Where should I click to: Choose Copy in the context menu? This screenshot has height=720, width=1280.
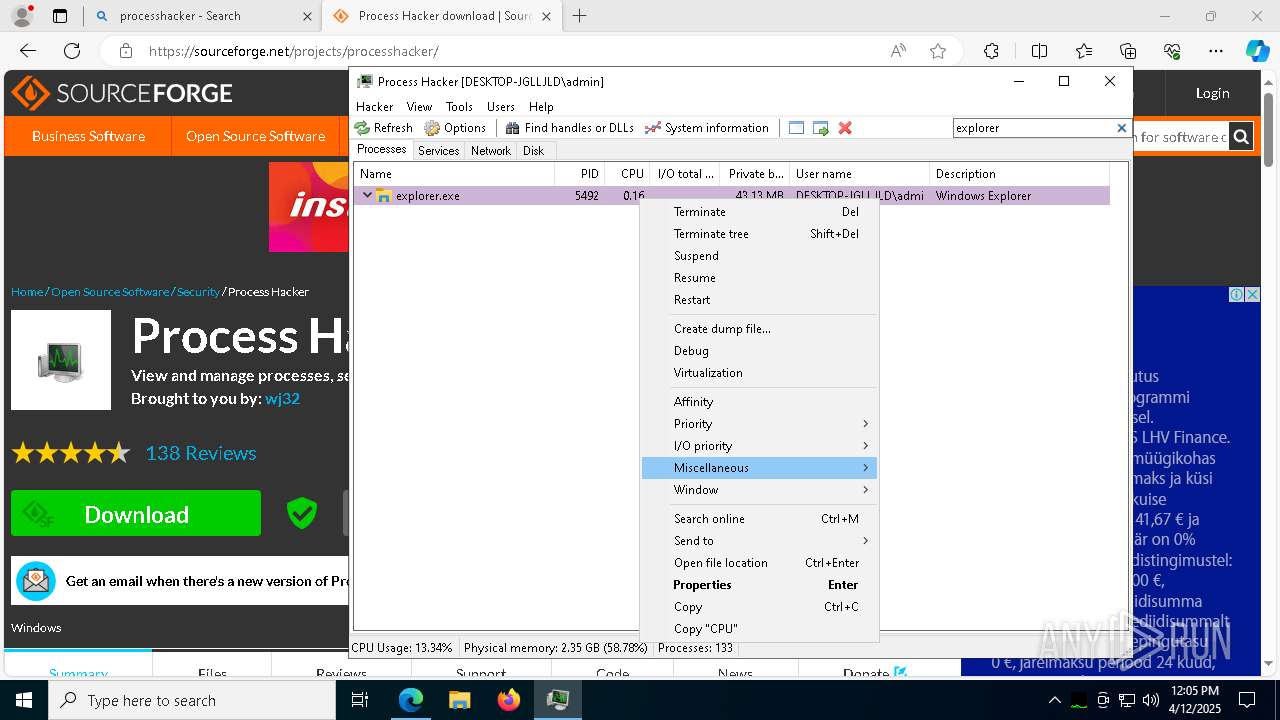[x=759, y=607]
